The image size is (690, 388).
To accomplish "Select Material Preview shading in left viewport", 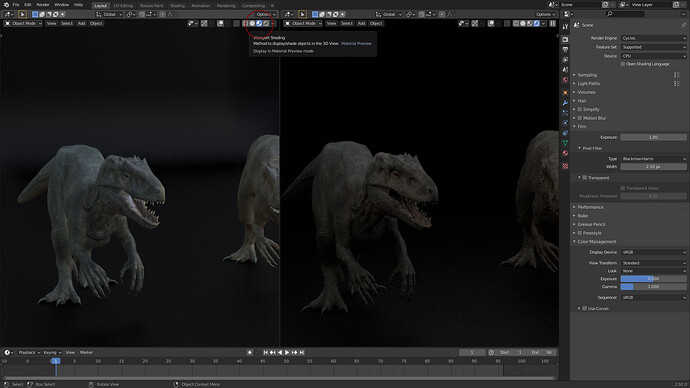I will 259,23.
